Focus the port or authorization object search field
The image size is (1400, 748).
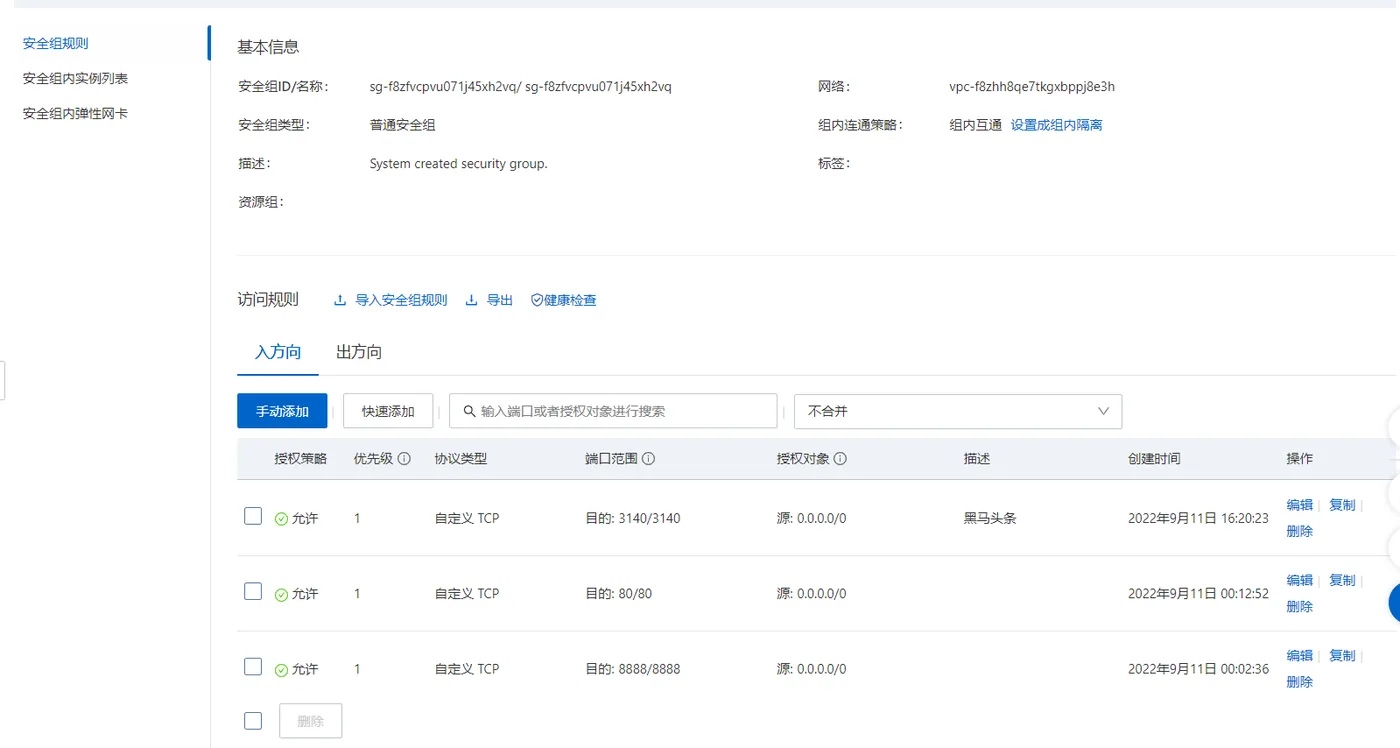(x=613, y=411)
